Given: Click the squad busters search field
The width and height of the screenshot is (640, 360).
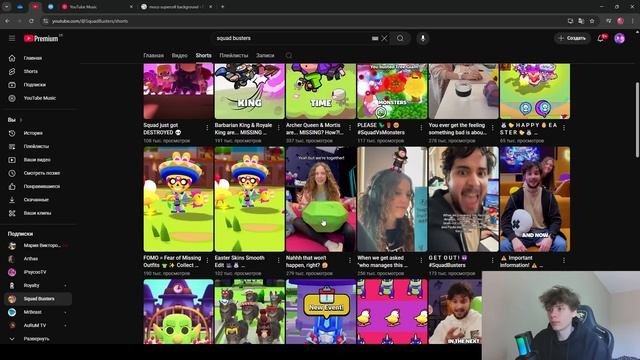Looking at the screenshot, I should 292,38.
